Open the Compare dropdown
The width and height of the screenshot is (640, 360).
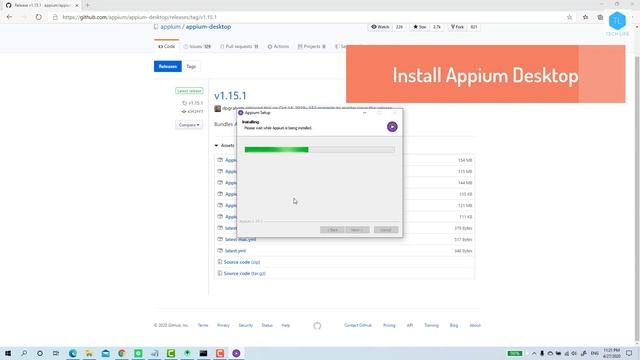pyautogui.click(x=189, y=125)
